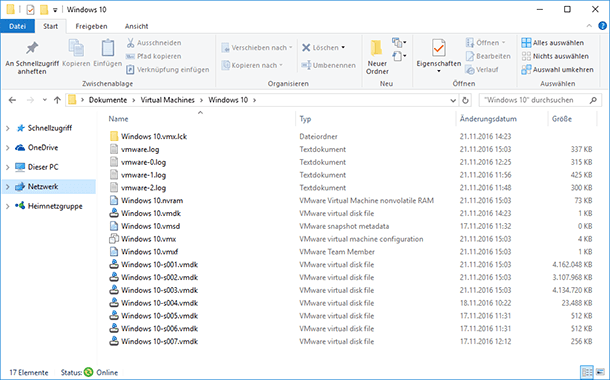Screen dimensions: 610x380
Task: Open the easy access dropdown icon
Action: click(x=399, y=56)
